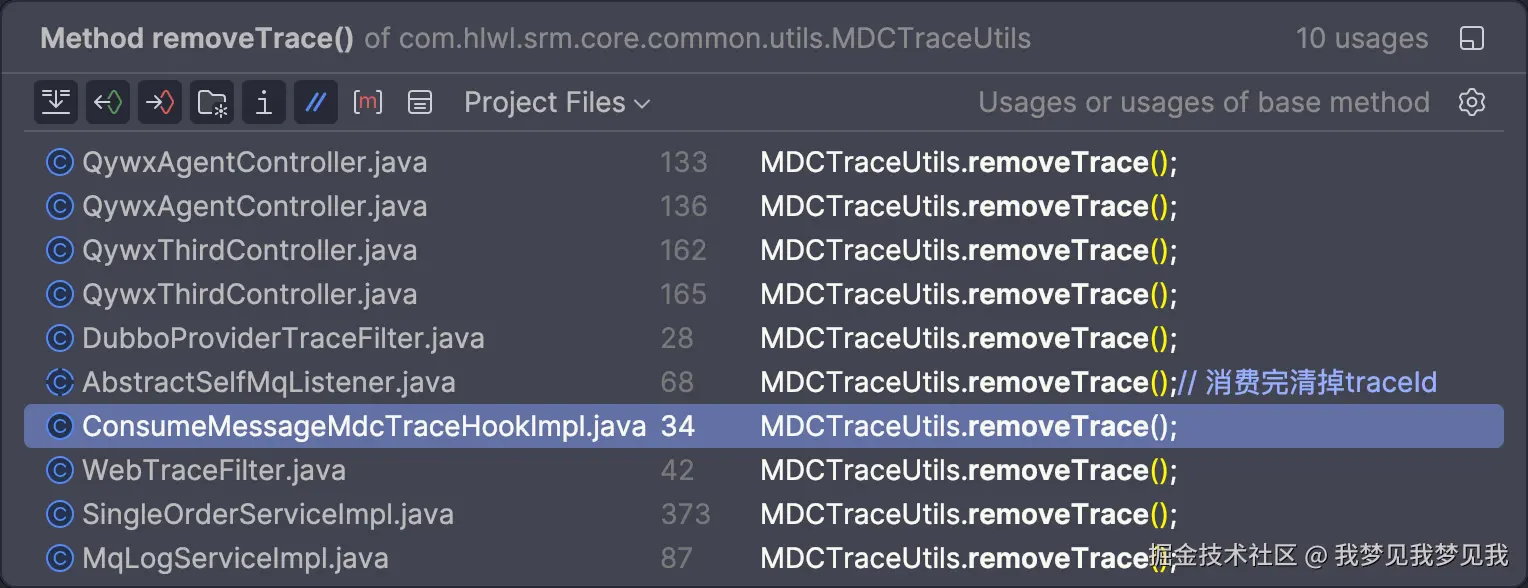Click the info 'i' toolbar icon

(x=264, y=102)
